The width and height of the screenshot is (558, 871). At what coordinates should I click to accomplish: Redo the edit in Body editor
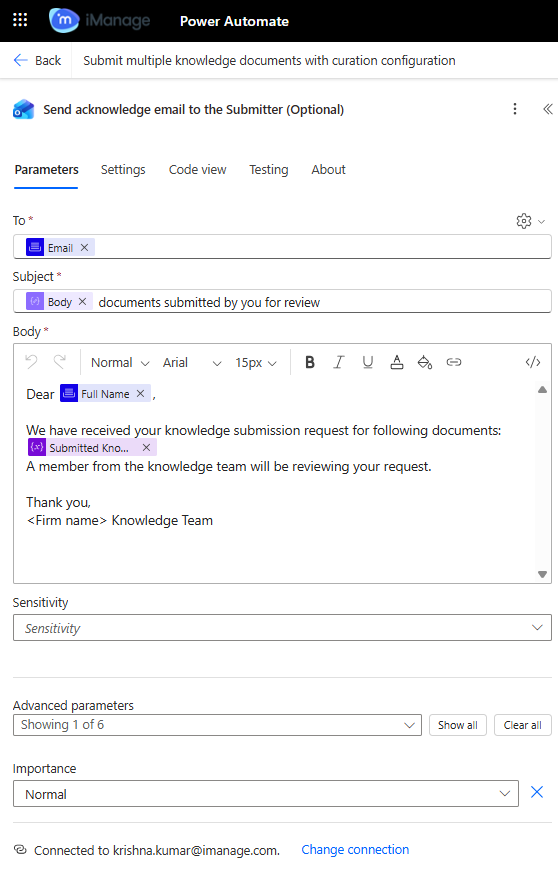click(x=60, y=362)
